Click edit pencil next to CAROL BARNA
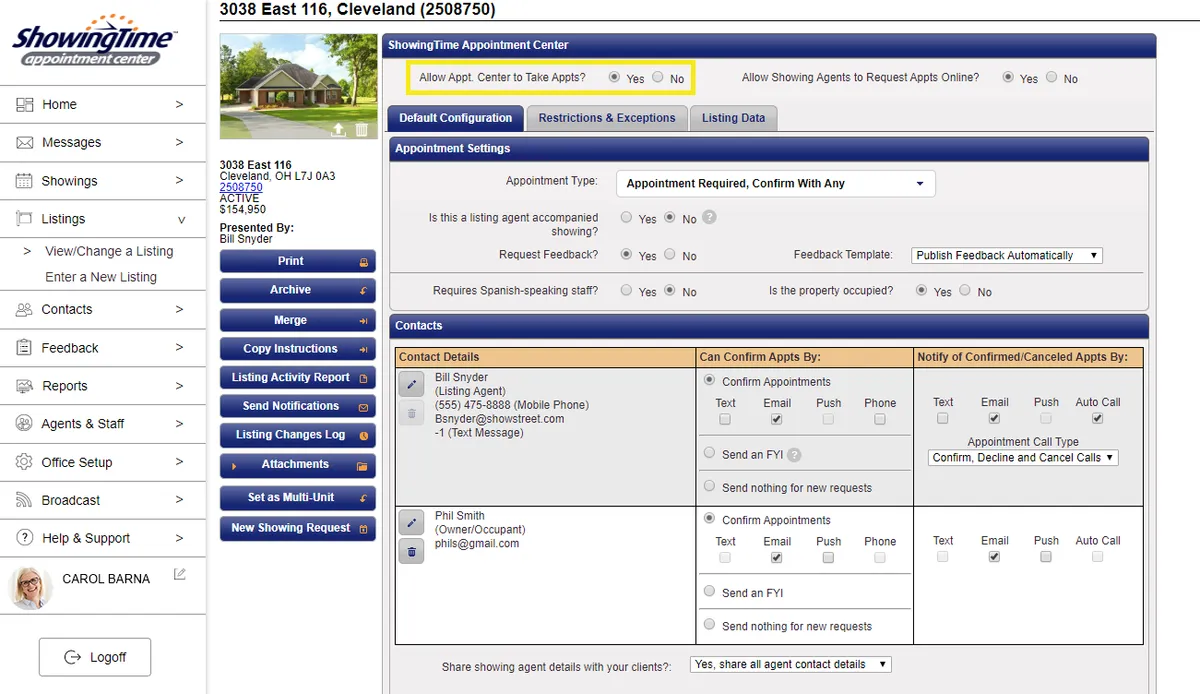Screen dimensions: 1200x694 179,574
